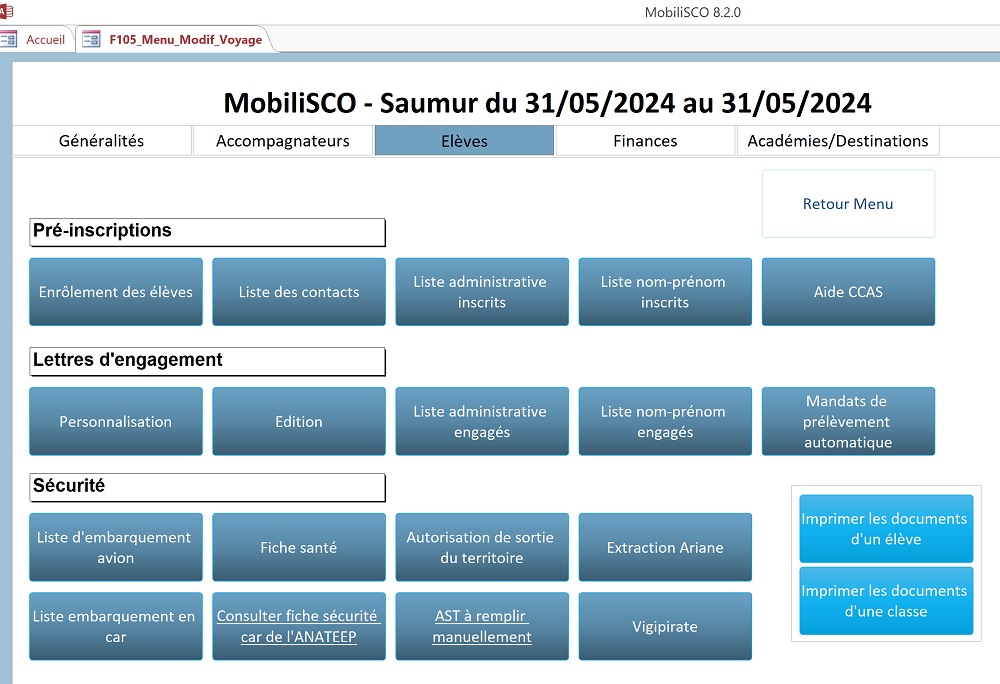Image resolution: width=1000 pixels, height=684 pixels.
Task: Open the Généralités tab
Action: [102, 141]
